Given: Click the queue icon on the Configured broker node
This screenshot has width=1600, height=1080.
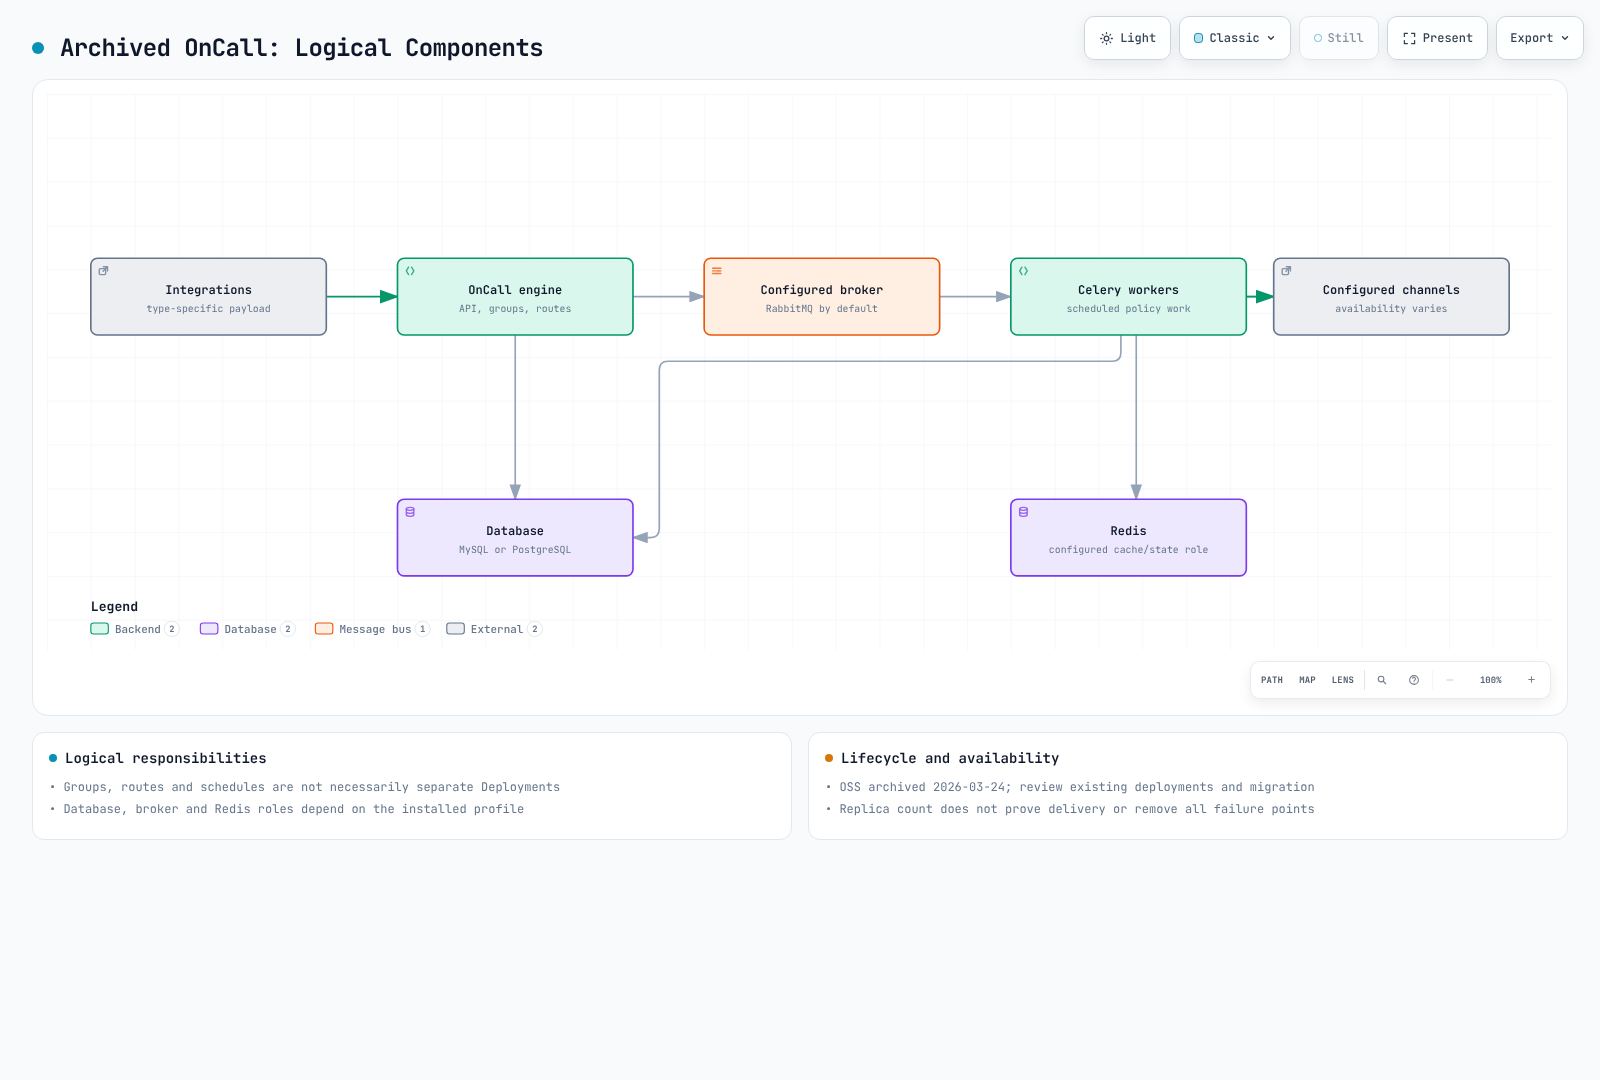Looking at the screenshot, I should [717, 271].
